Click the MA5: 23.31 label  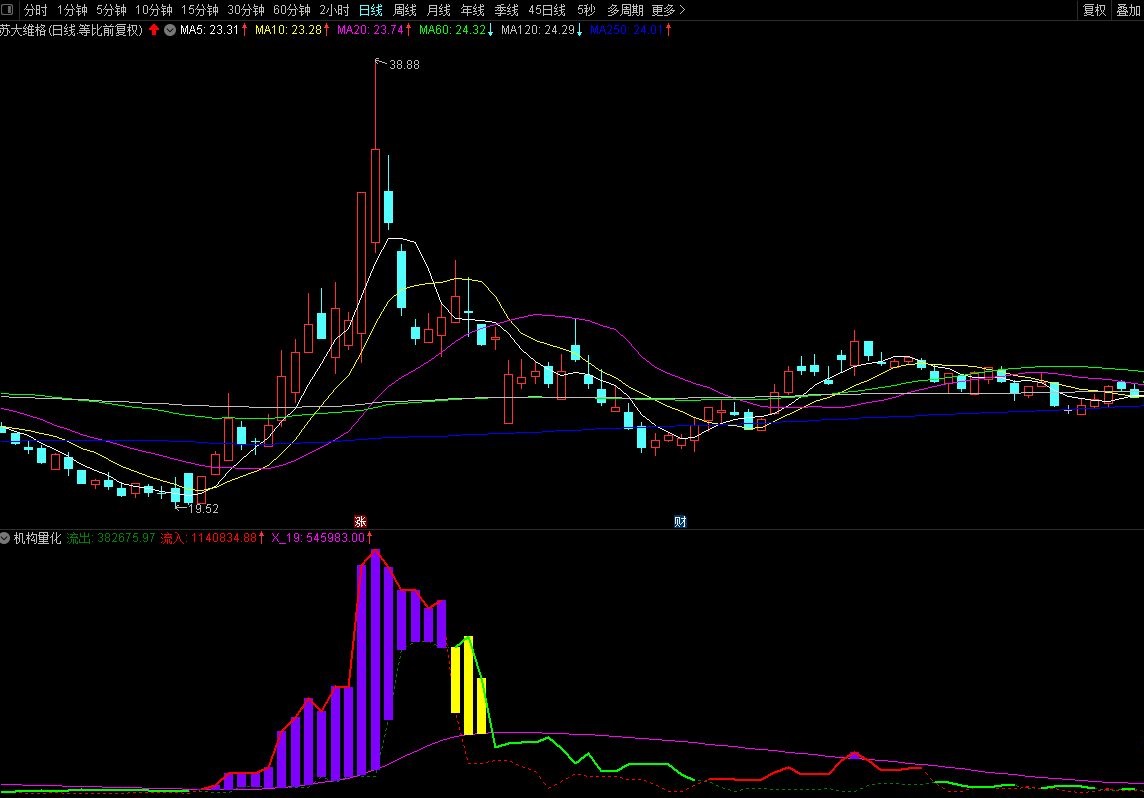pos(209,30)
